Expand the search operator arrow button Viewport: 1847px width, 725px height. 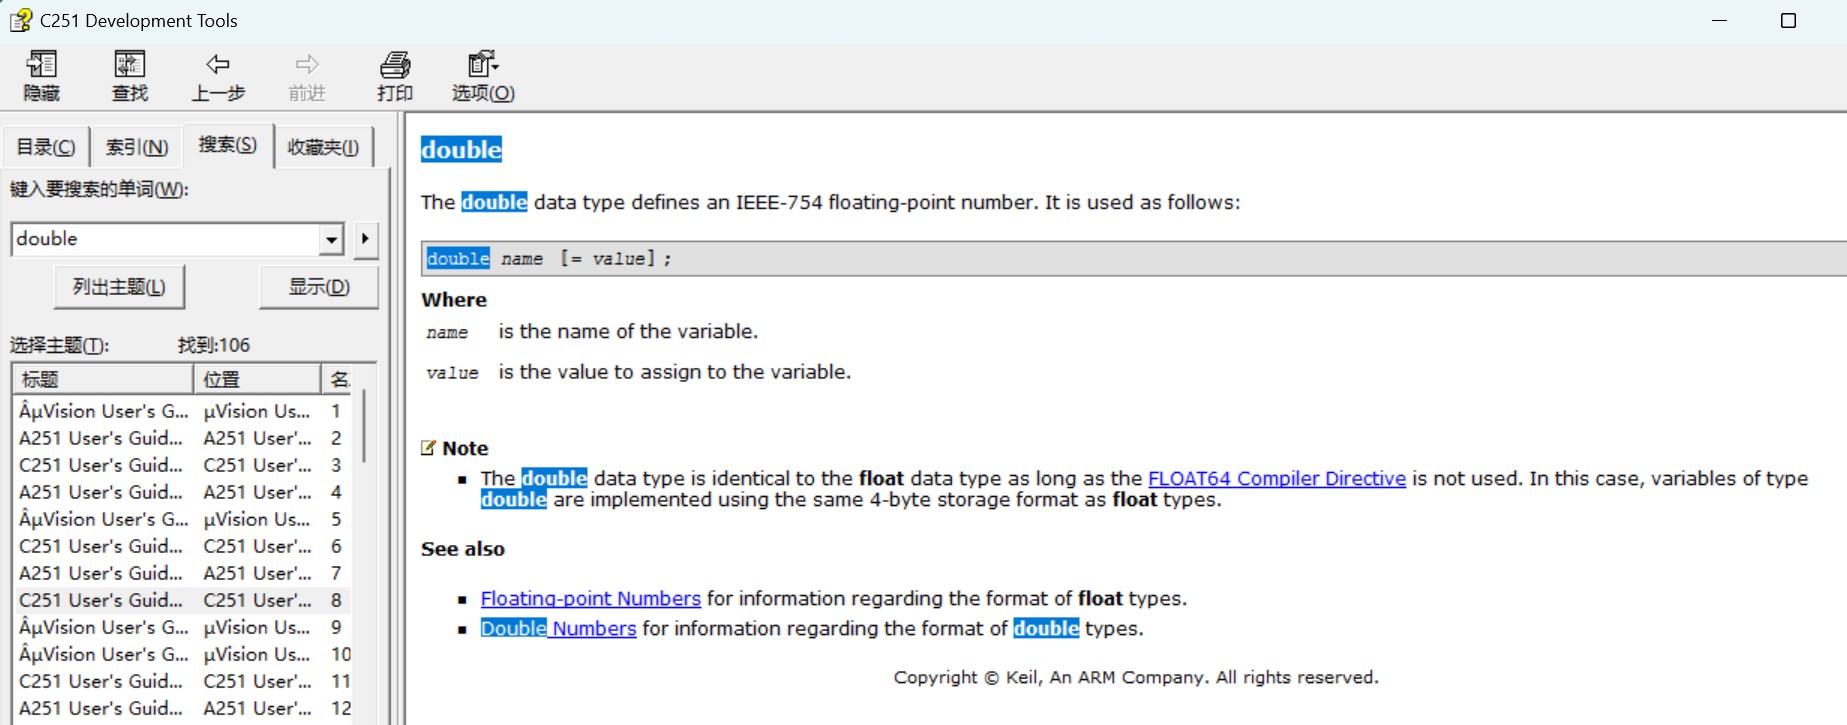click(365, 239)
